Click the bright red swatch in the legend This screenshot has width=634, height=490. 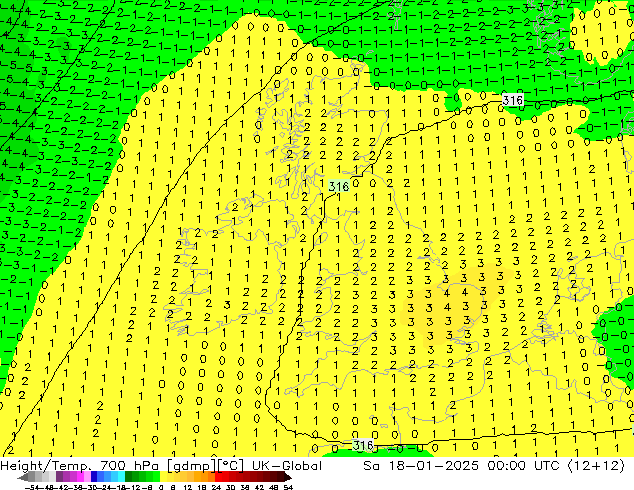[218, 477]
